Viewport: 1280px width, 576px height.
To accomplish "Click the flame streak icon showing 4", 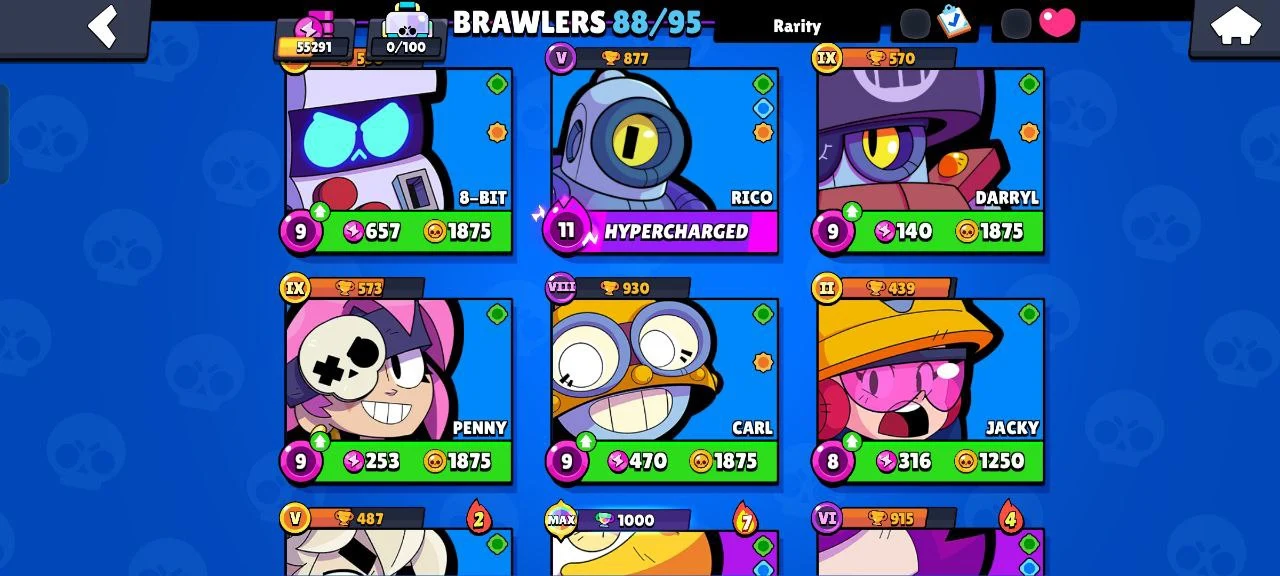I will point(1010,518).
